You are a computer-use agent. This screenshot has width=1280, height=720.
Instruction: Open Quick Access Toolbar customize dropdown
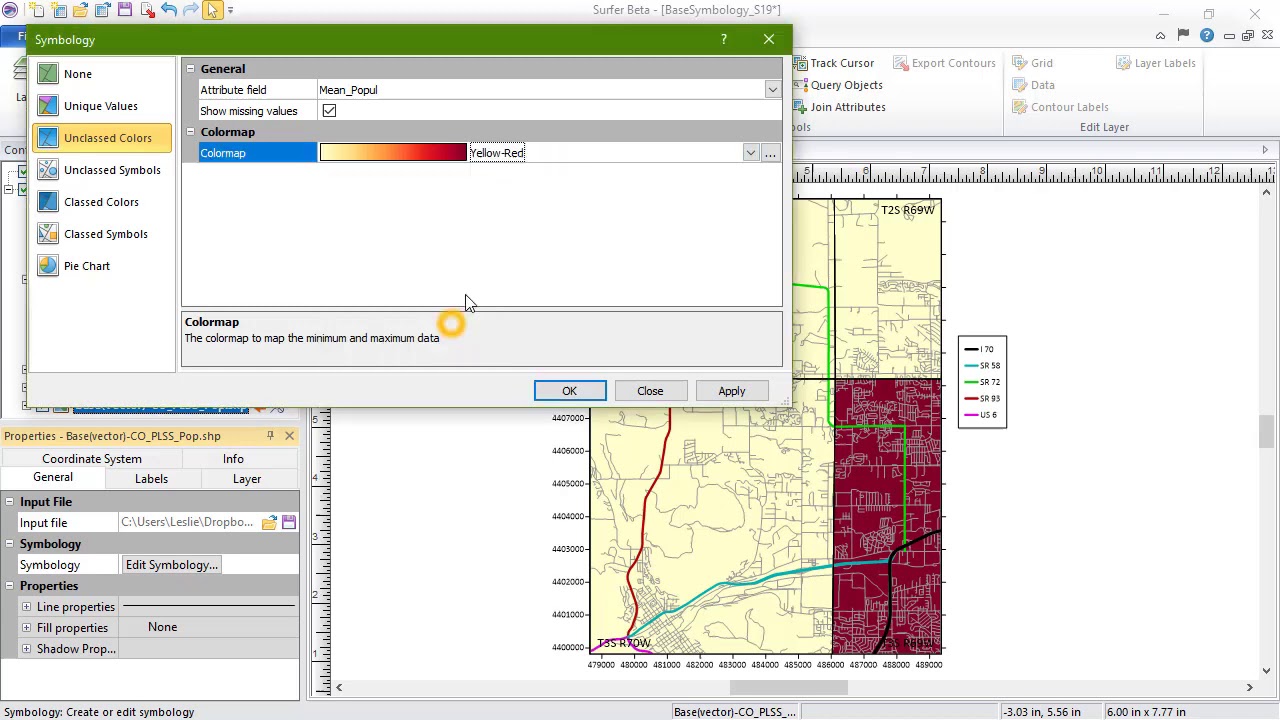point(231,10)
